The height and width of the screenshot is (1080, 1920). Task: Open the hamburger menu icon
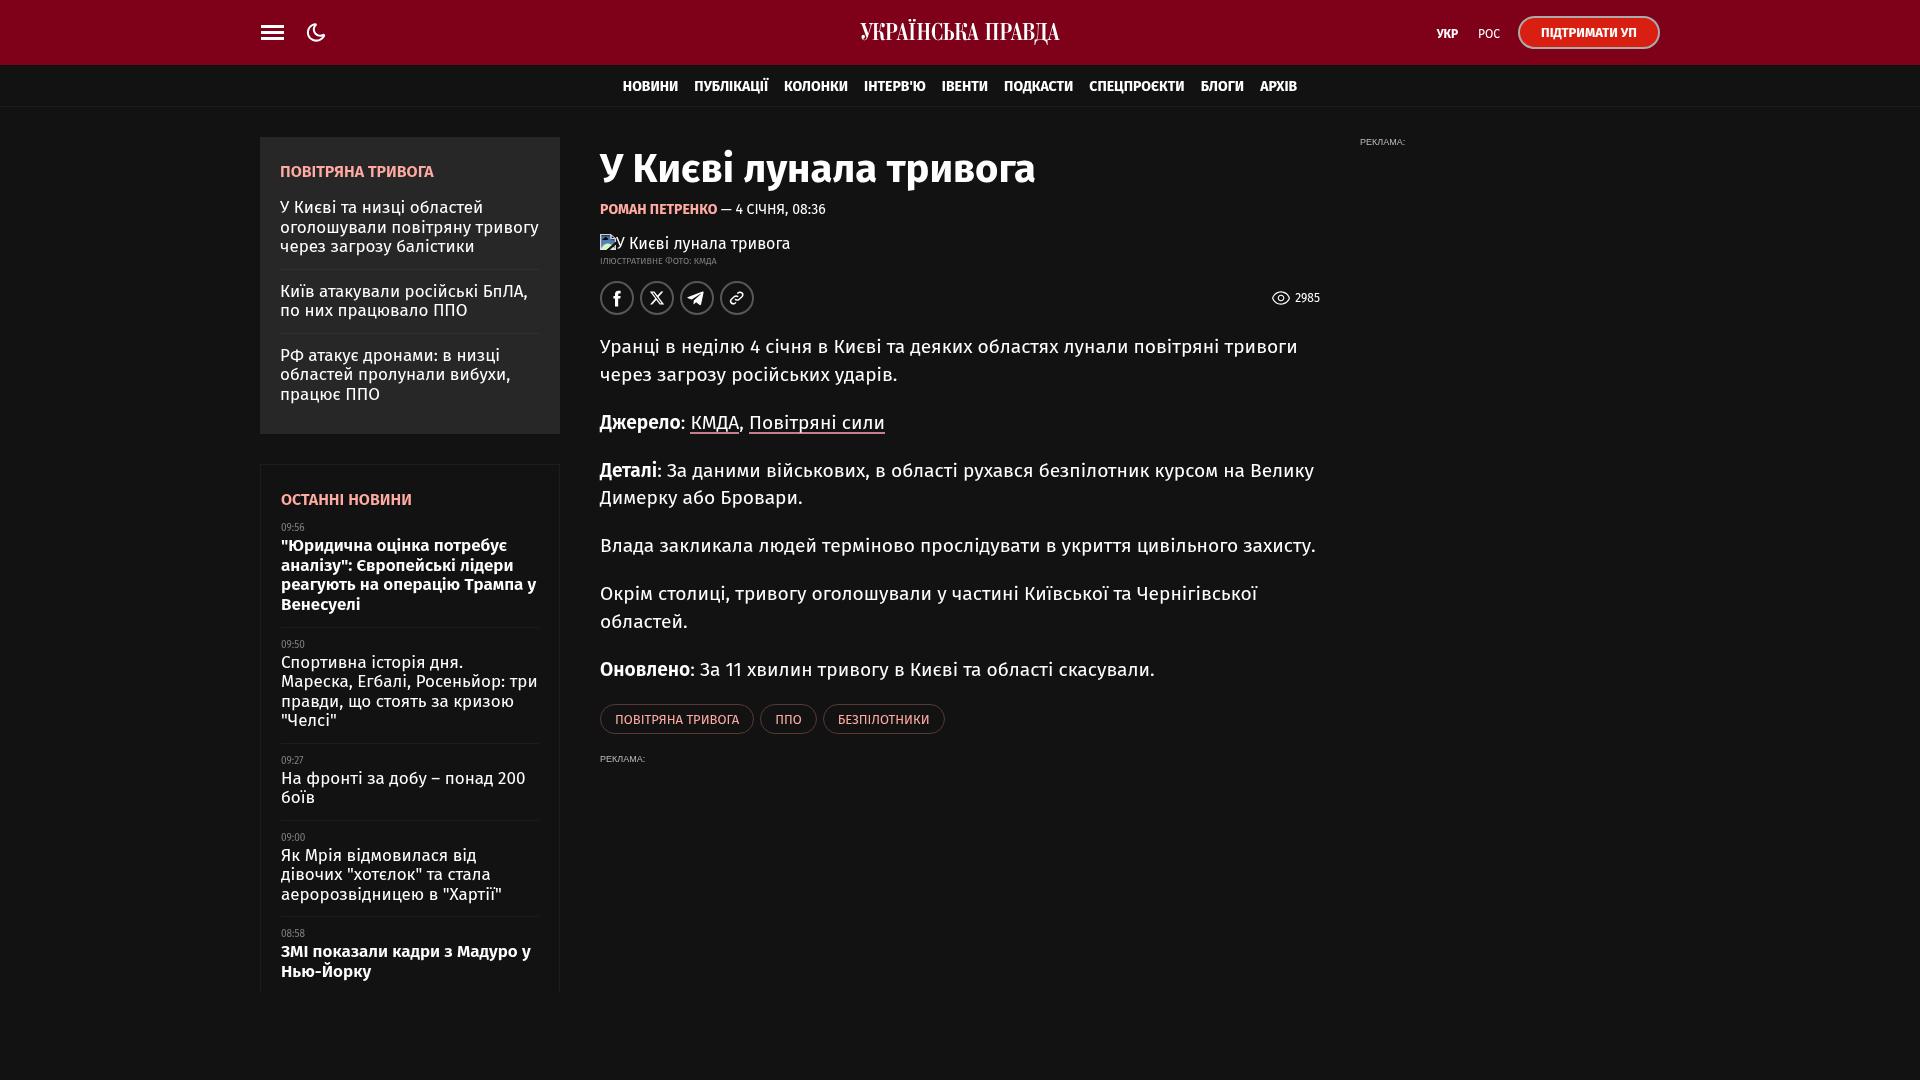tap(272, 33)
